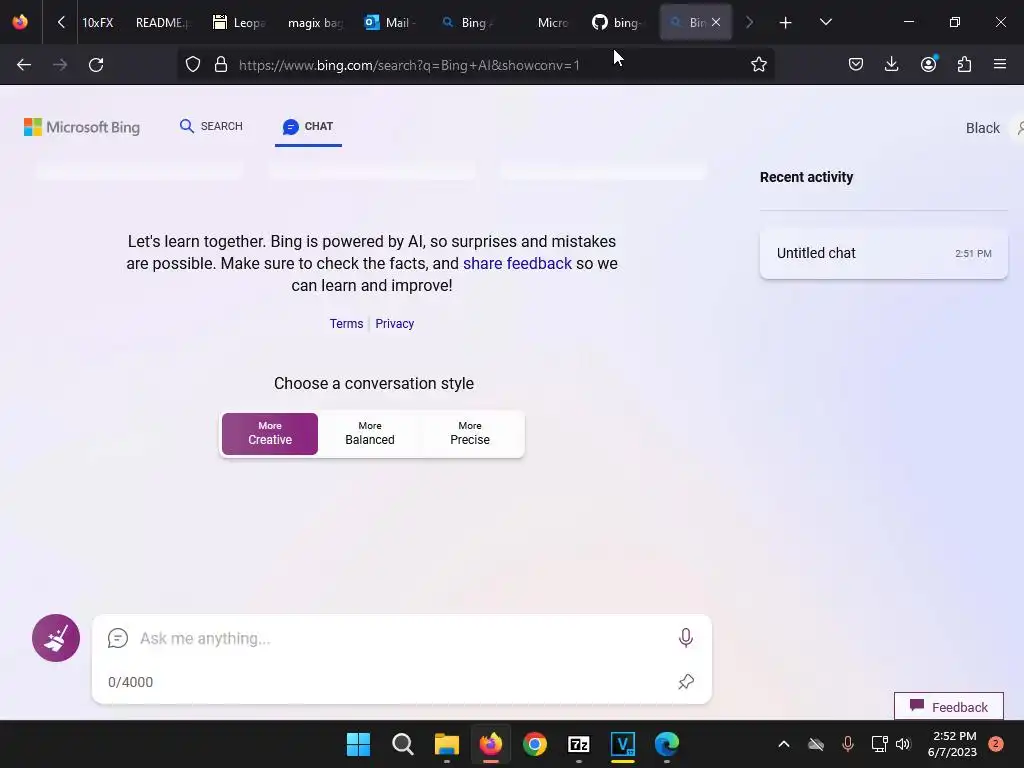Select More Precise conversation style
1024x768 pixels.
point(470,434)
